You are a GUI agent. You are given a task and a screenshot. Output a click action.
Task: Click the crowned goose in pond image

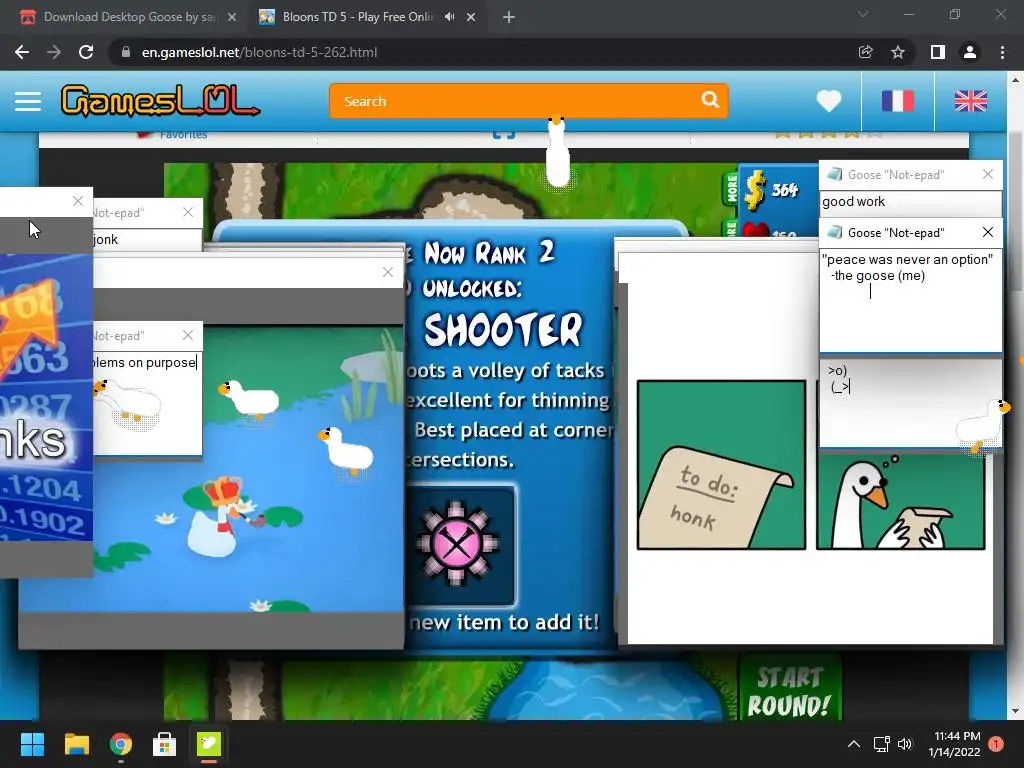(x=219, y=516)
